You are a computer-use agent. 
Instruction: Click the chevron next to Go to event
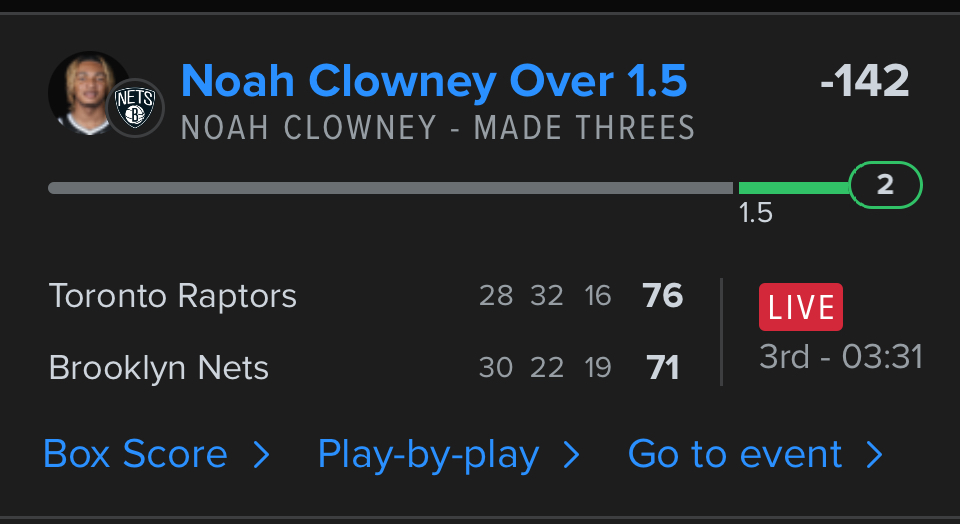point(875,456)
